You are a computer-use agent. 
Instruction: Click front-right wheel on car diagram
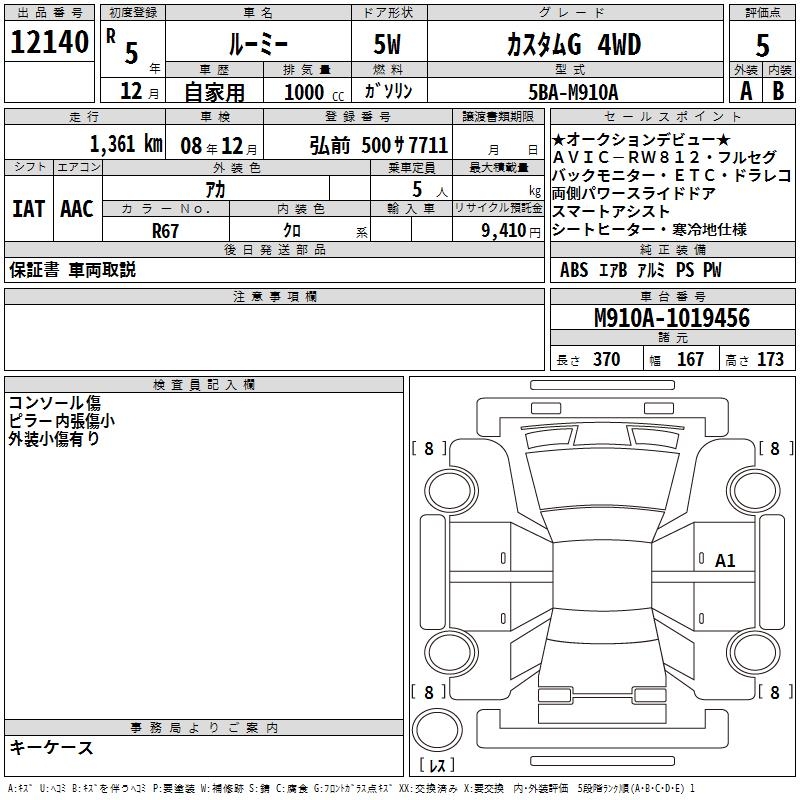[754, 491]
